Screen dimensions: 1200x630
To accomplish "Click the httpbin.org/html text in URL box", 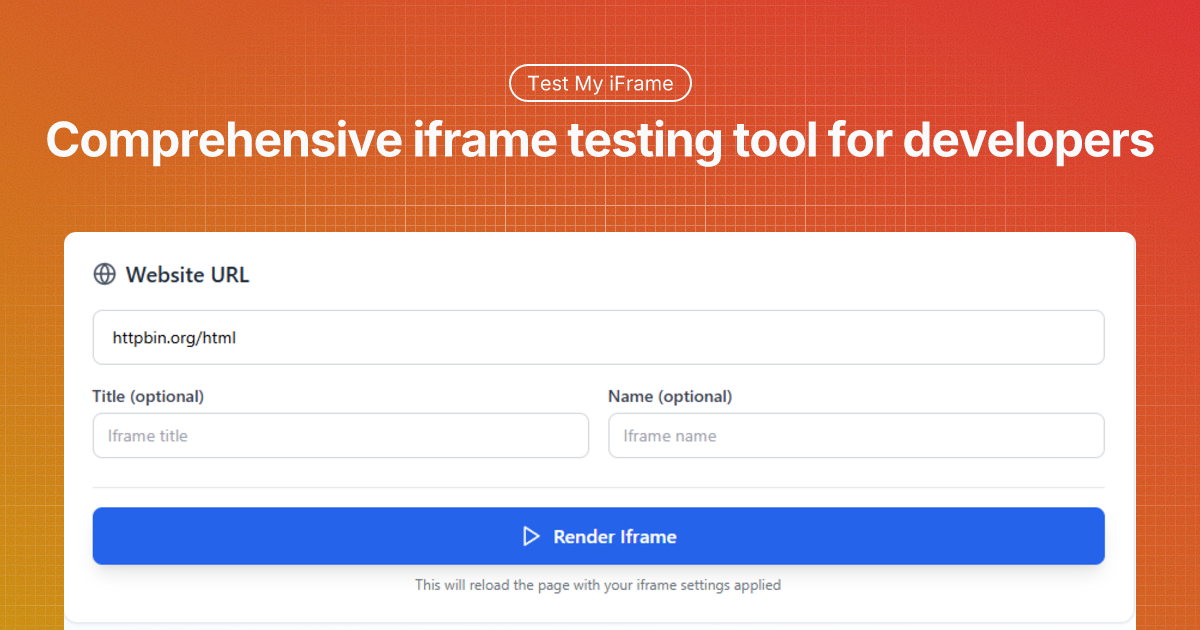I will coord(174,338).
